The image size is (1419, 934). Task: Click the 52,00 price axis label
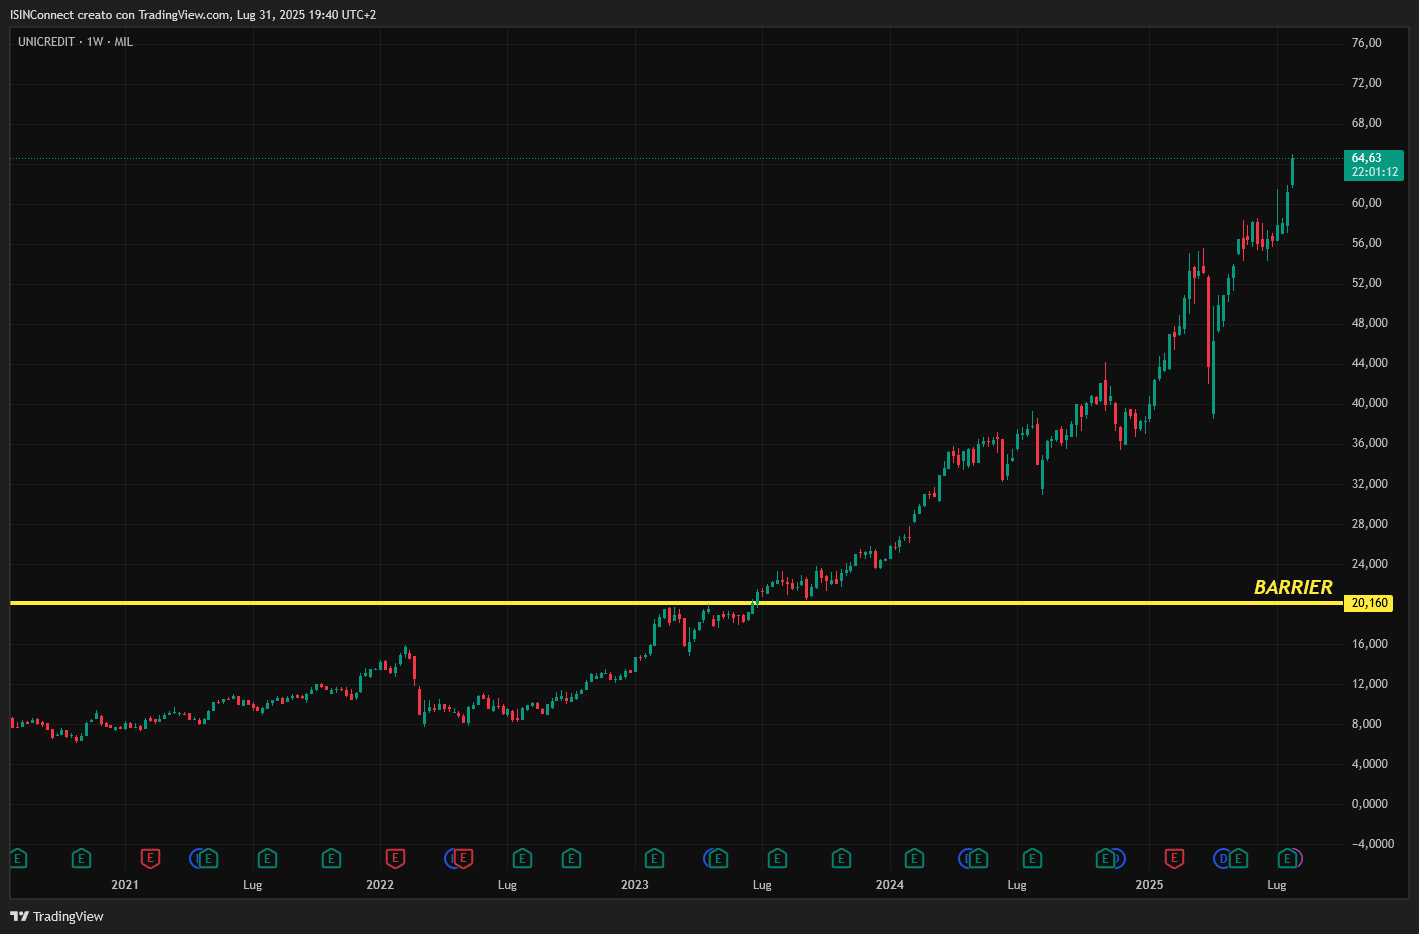point(1366,283)
